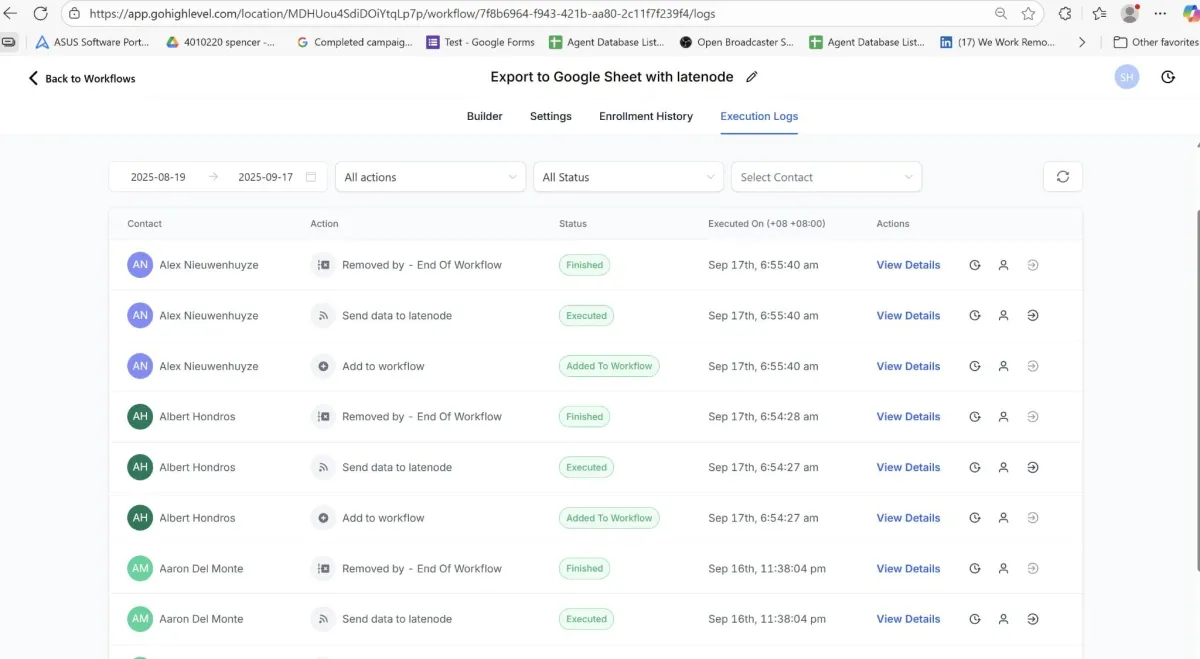Open the browser extensions puzzle icon
This screenshot has height=659, width=1200.
(x=1065, y=14)
